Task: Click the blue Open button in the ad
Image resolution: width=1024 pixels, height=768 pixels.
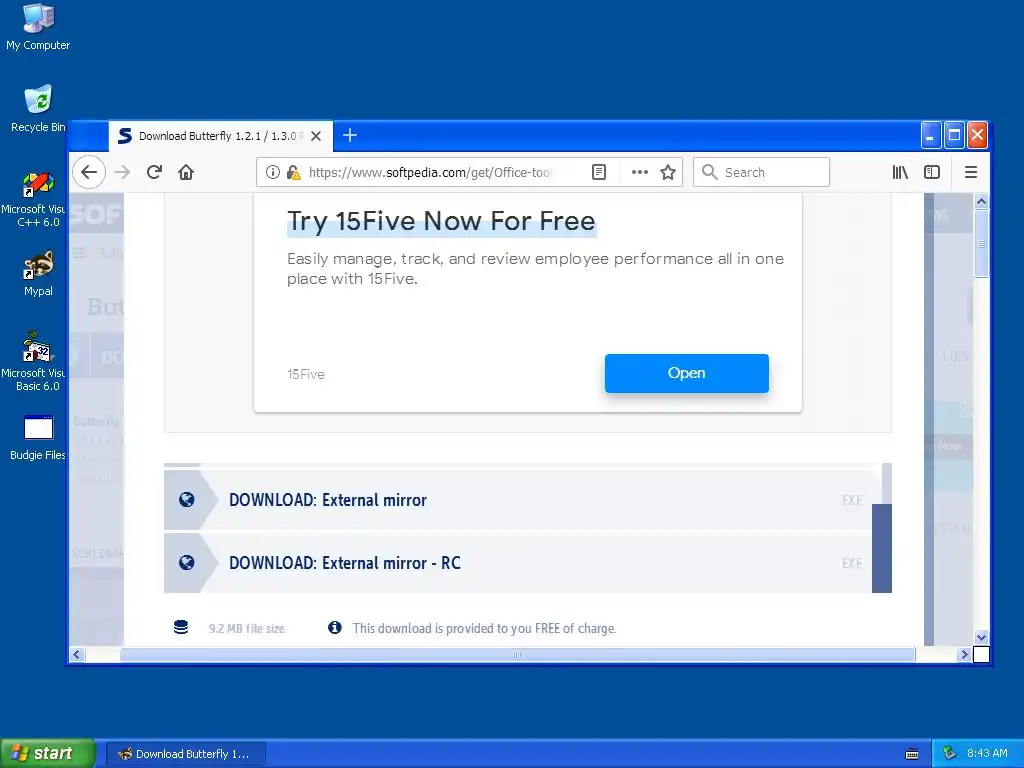Action: (686, 374)
